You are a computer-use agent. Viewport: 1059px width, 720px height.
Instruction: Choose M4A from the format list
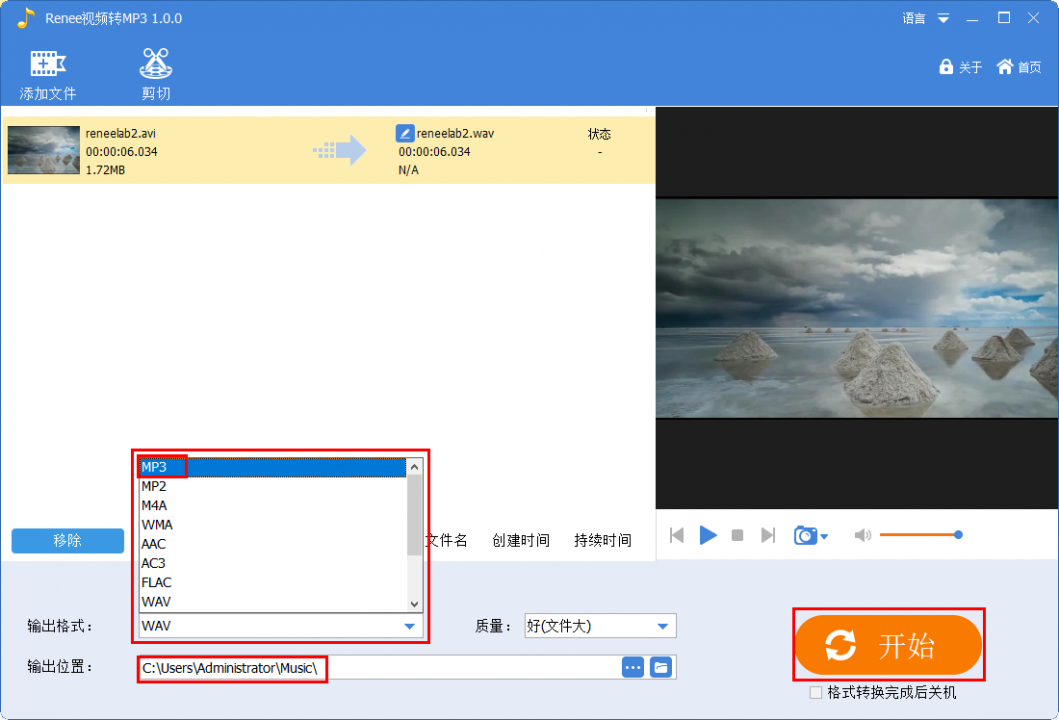pyautogui.click(x=272, y=505)
